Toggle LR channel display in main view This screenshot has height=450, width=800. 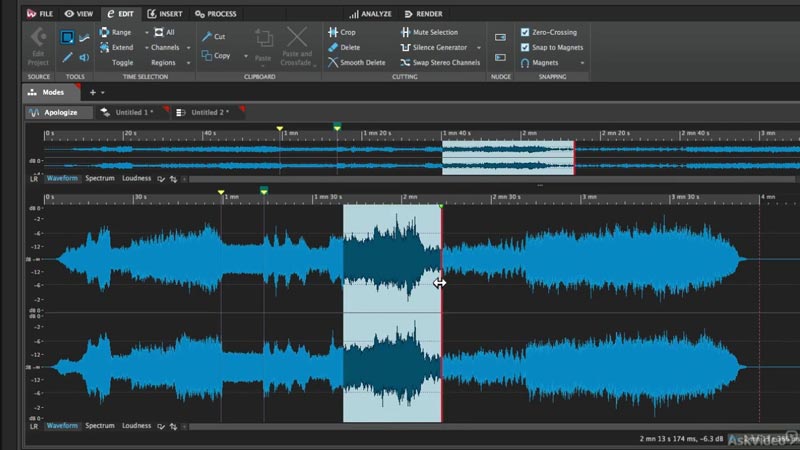[x=34, y=426]
